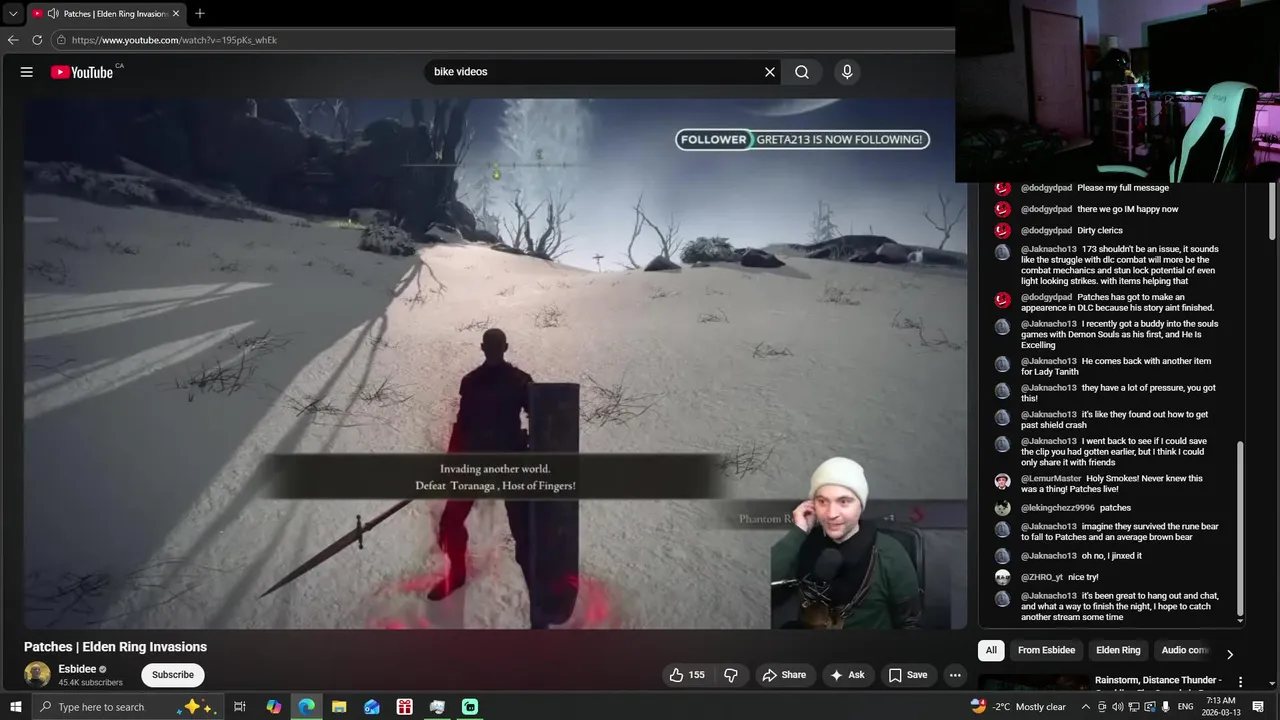Viewport: 1280px width, 720px height.
Task: Close the Patches Elden Ring tab
Action: (176, 14)
